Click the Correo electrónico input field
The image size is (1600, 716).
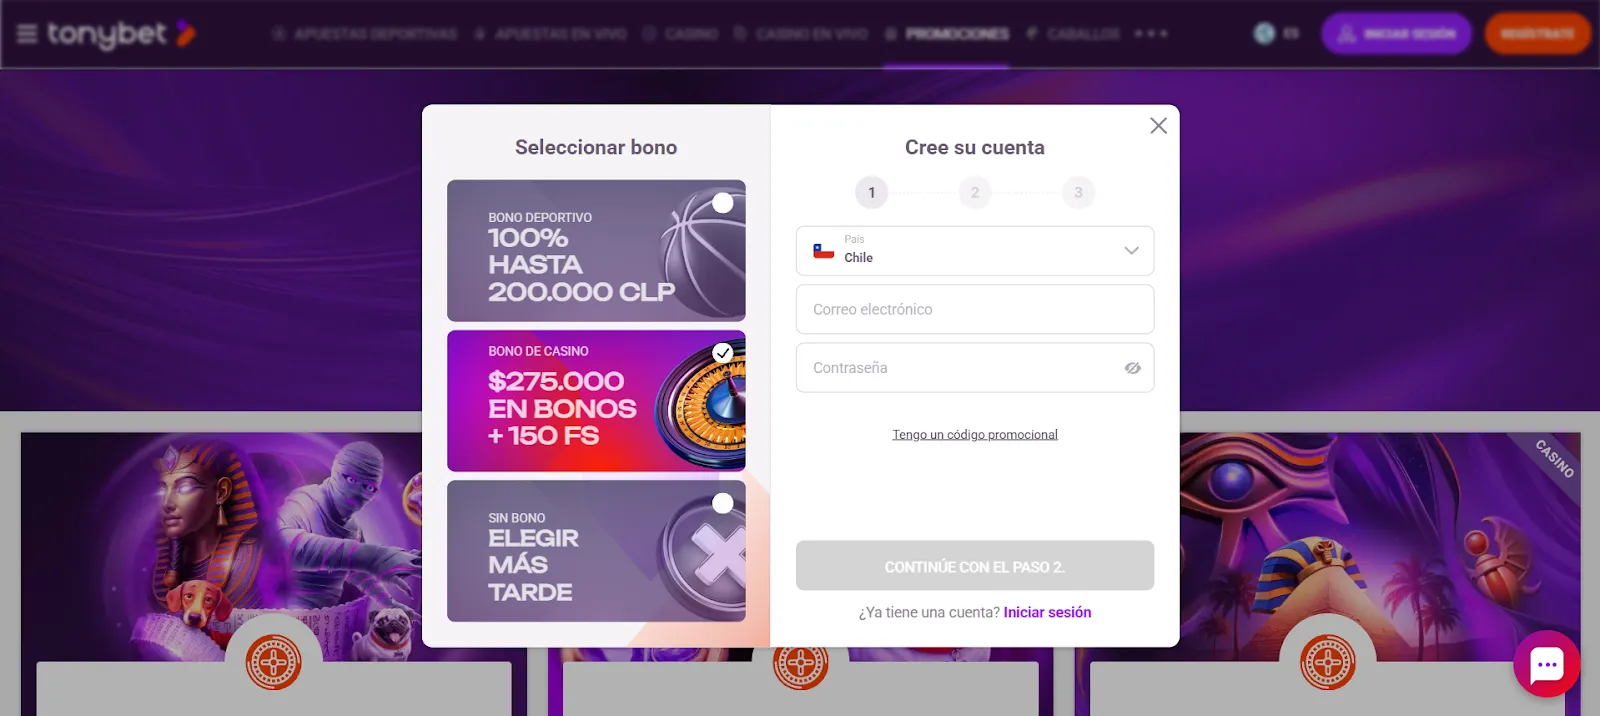tap(974, 309)
